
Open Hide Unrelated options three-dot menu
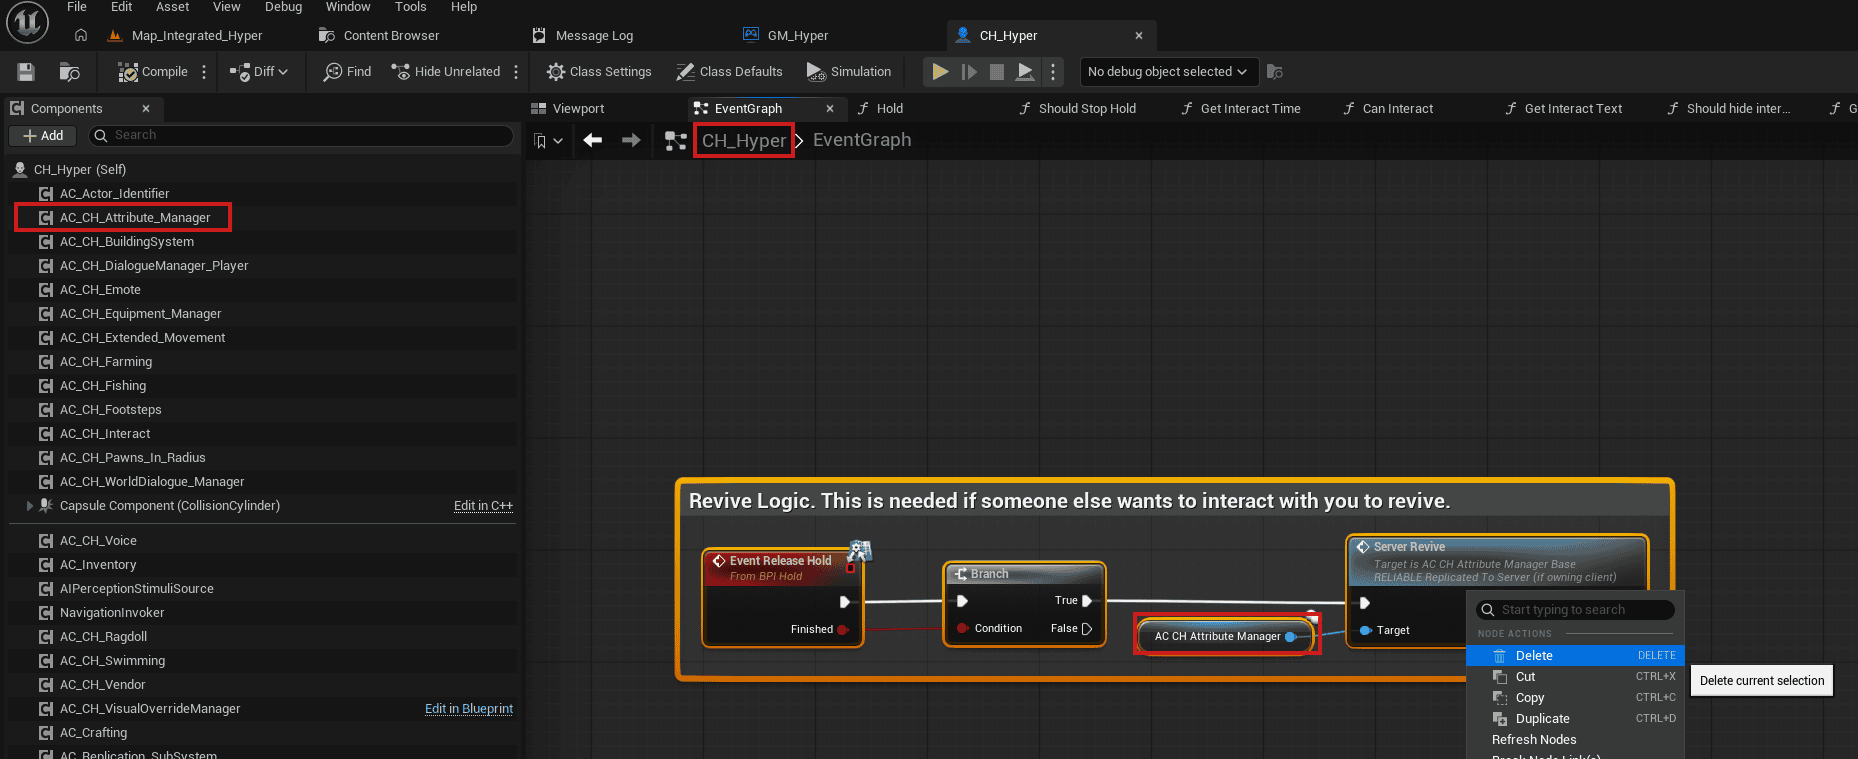(516, 72)
